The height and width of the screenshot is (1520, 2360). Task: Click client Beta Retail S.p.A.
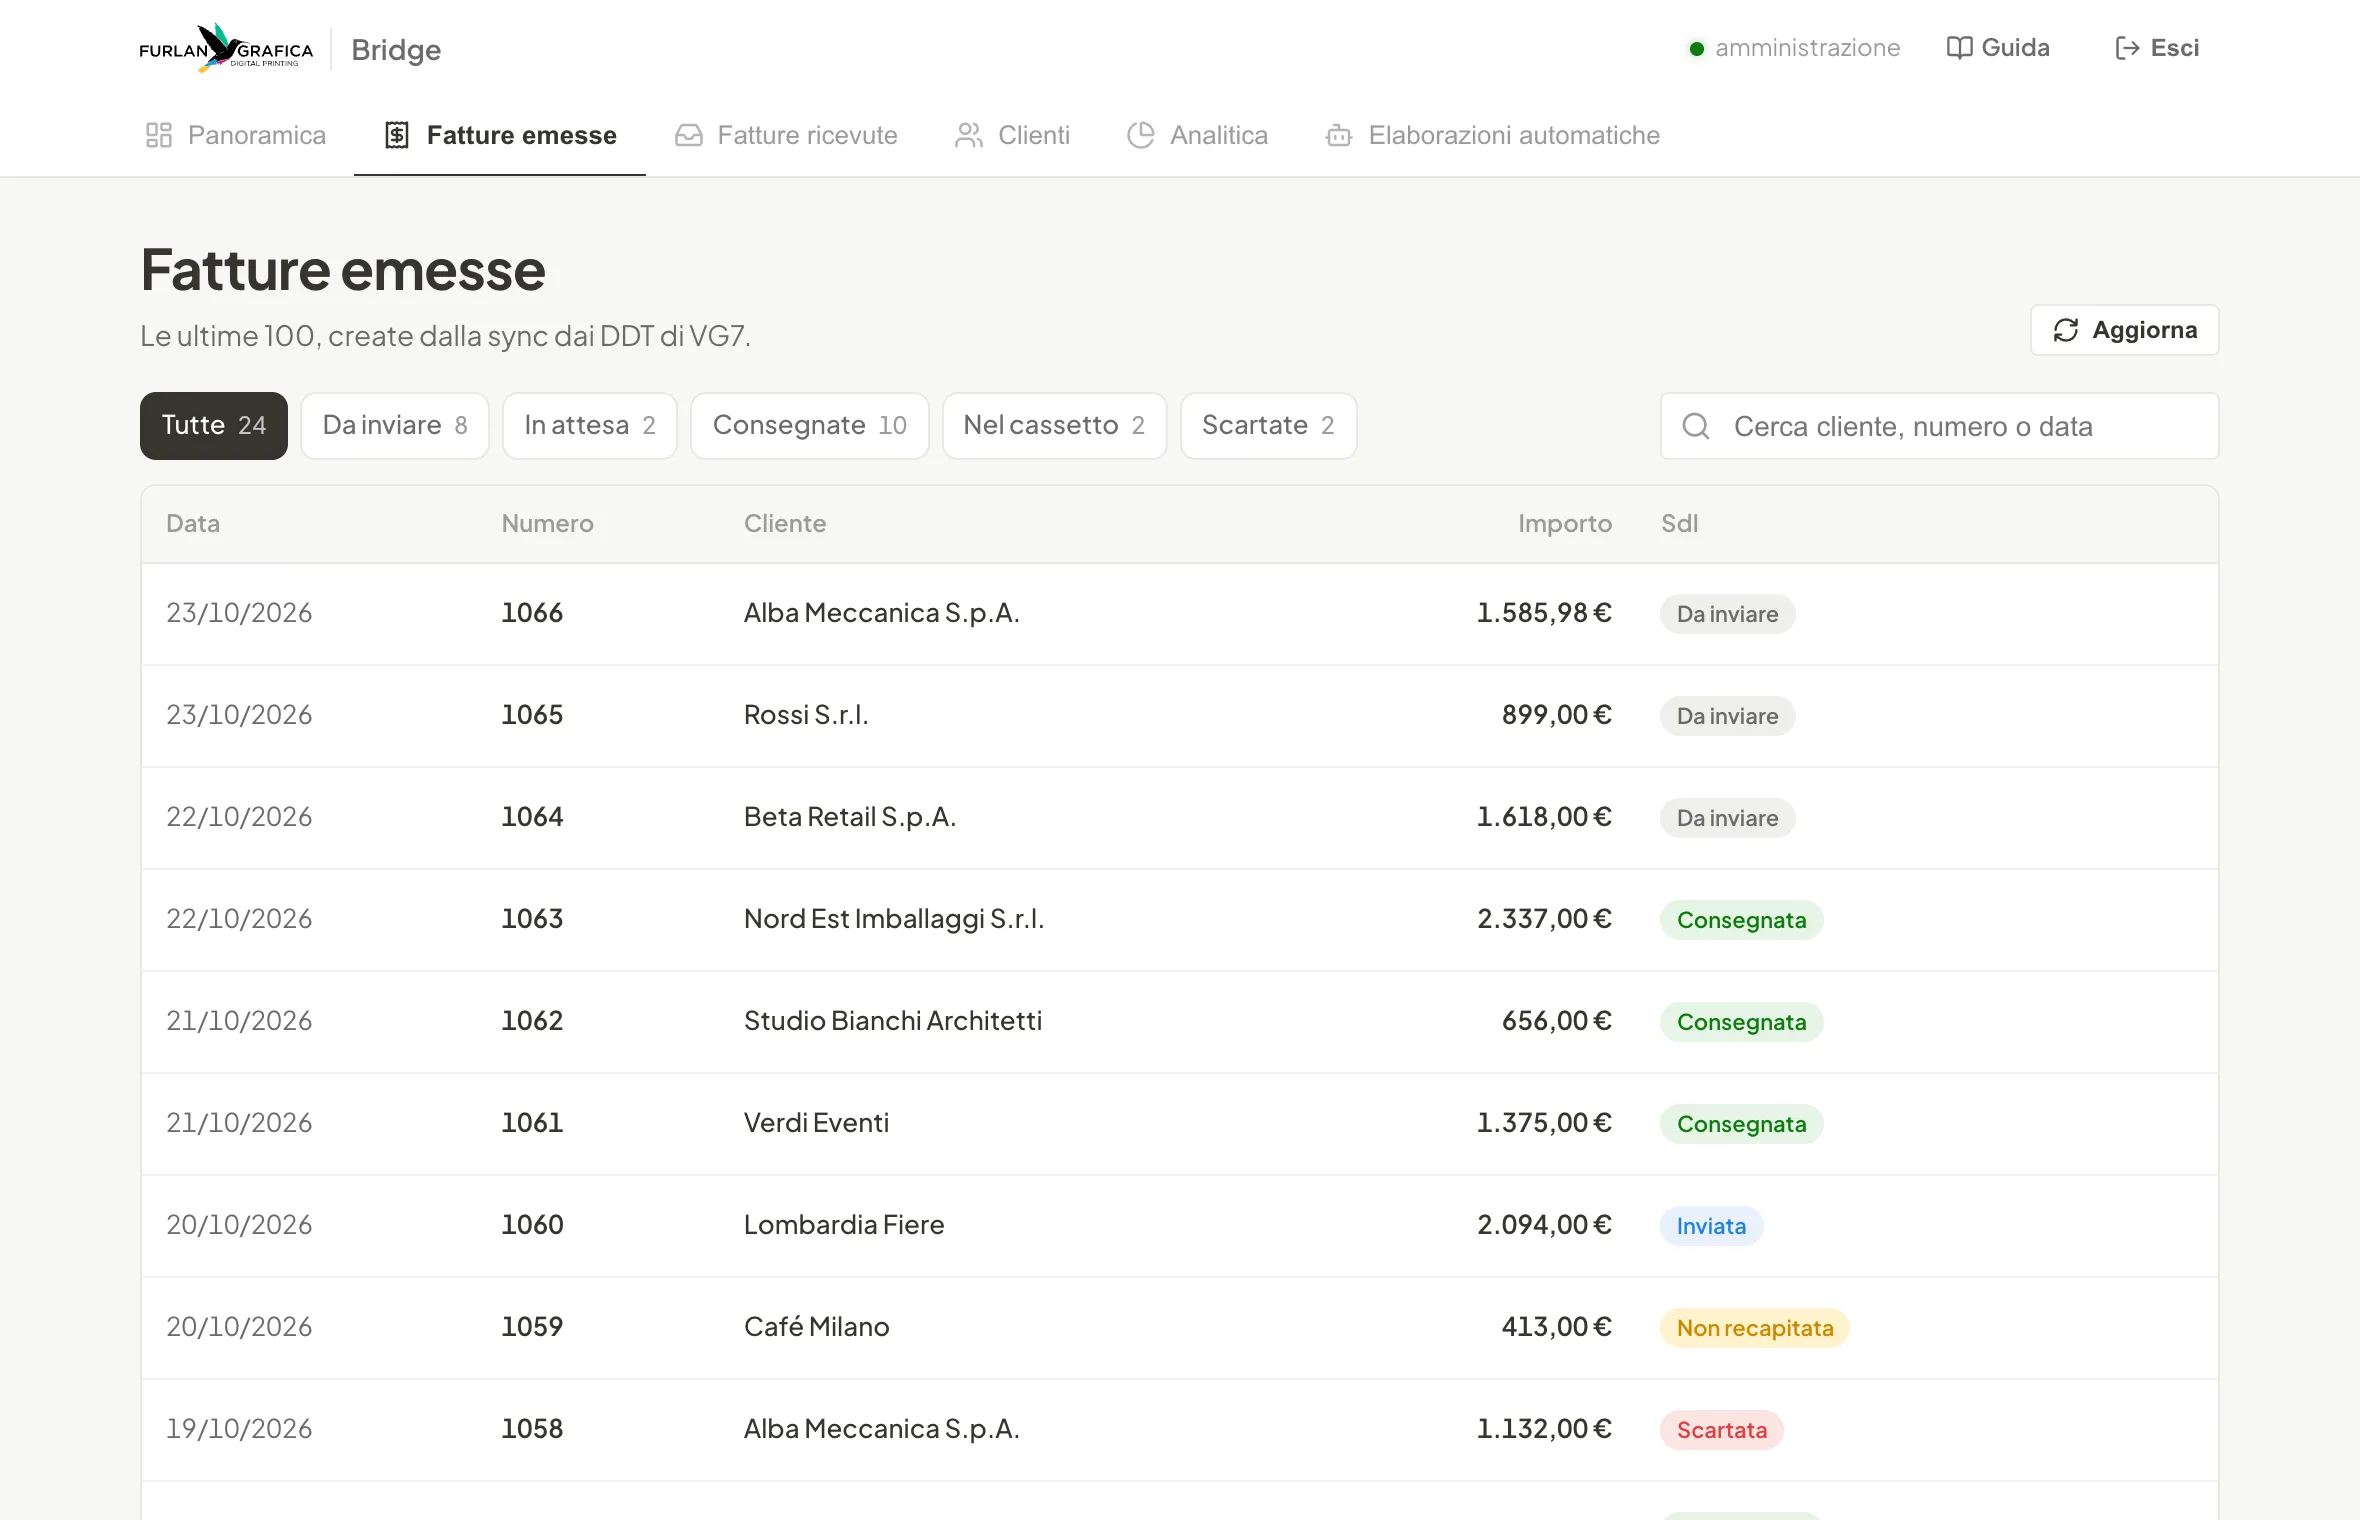click(850, 816)
